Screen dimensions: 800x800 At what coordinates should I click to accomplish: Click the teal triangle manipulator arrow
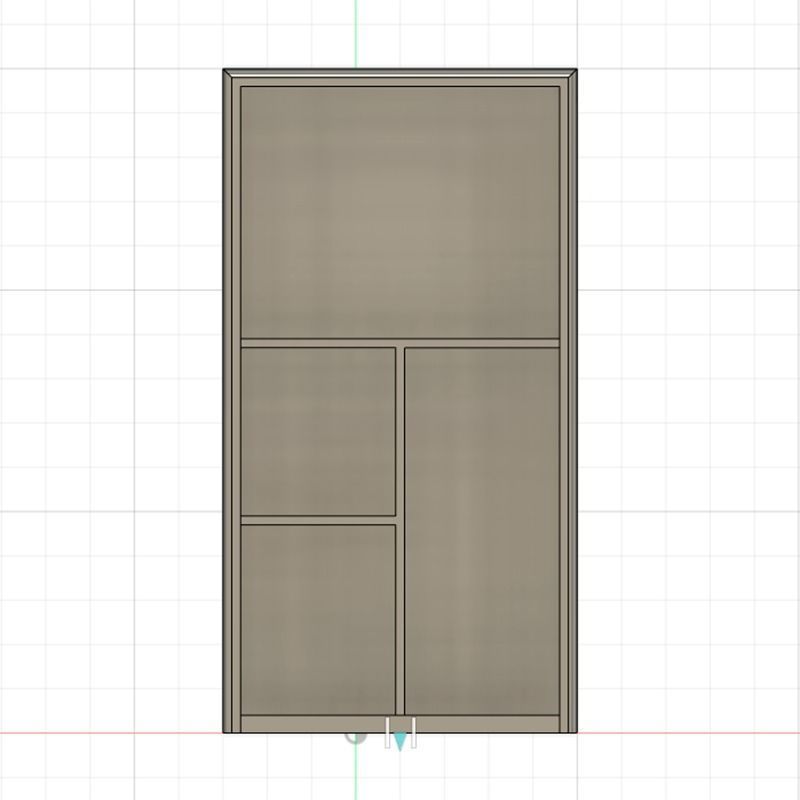(400, 741)
